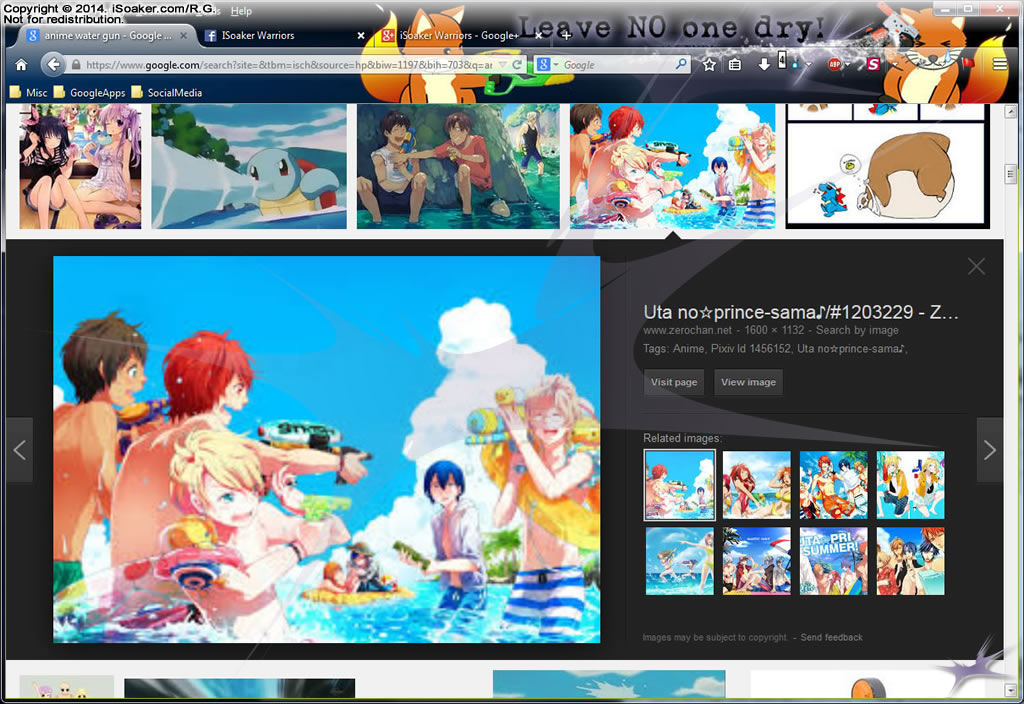Go to the browser home page

(21, 65)
